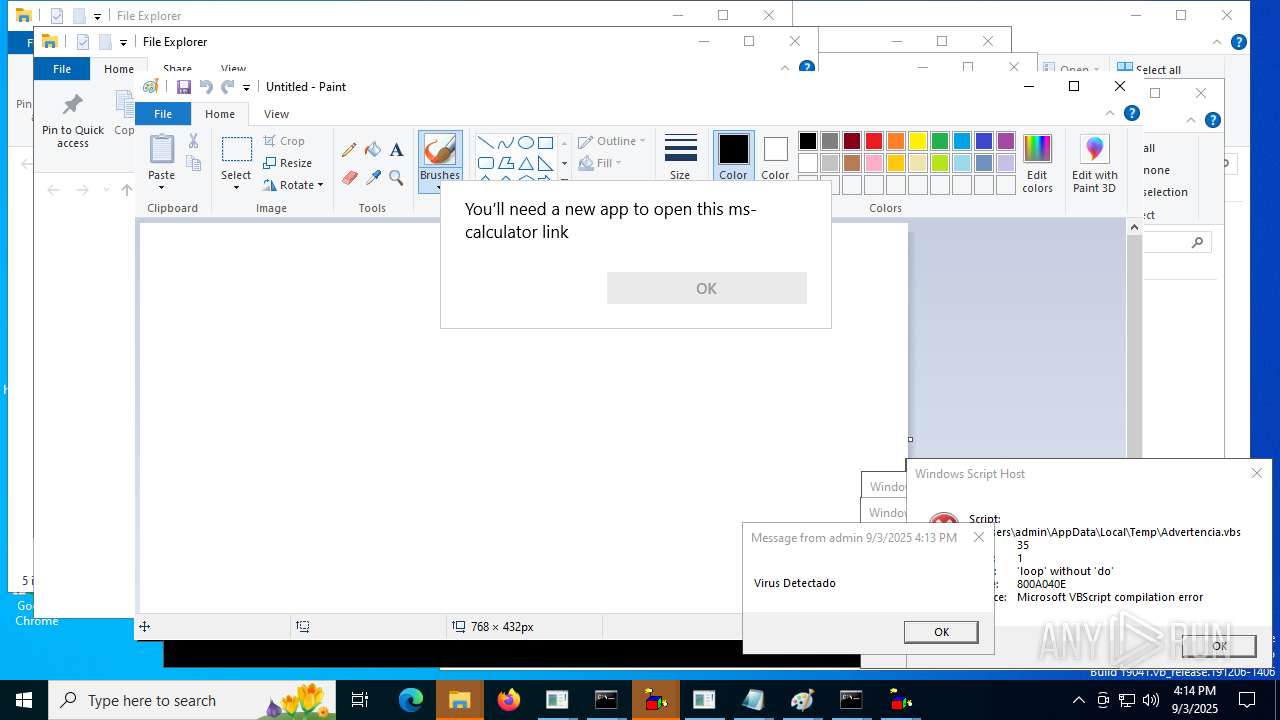Select the Fill with color bucket tool
1280x720 pixels.
tap(373, 150)
